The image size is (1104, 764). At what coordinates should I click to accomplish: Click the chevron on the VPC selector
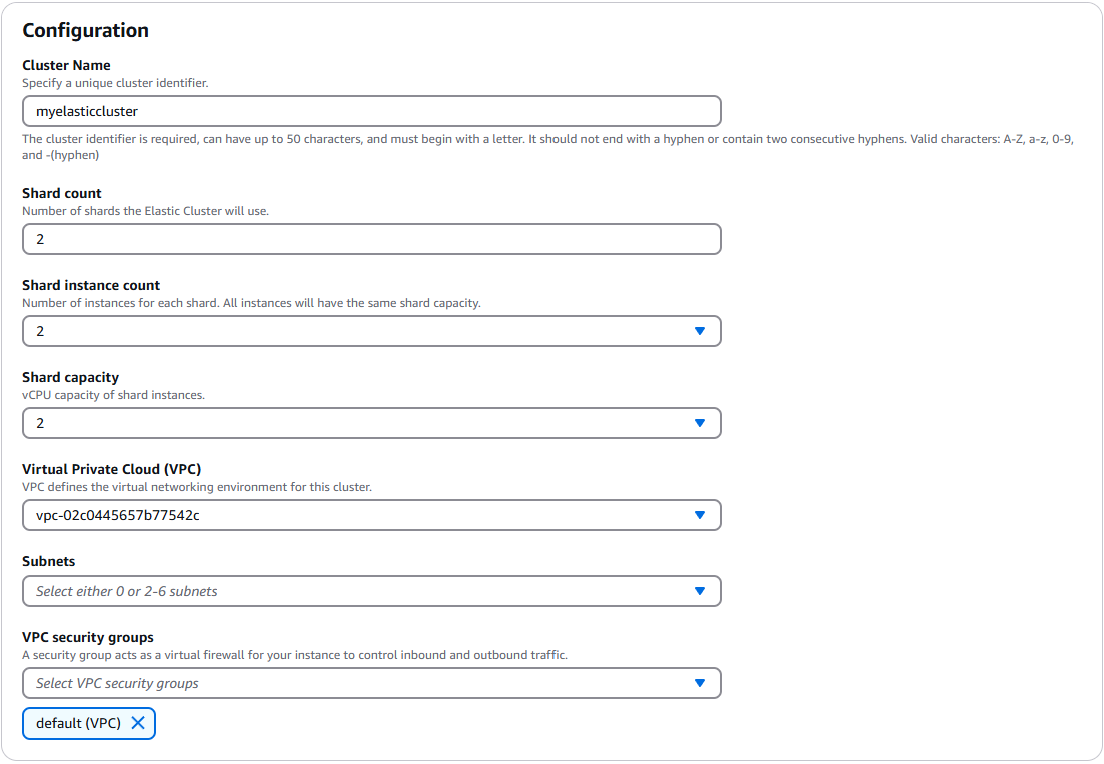tap(700, 514)
